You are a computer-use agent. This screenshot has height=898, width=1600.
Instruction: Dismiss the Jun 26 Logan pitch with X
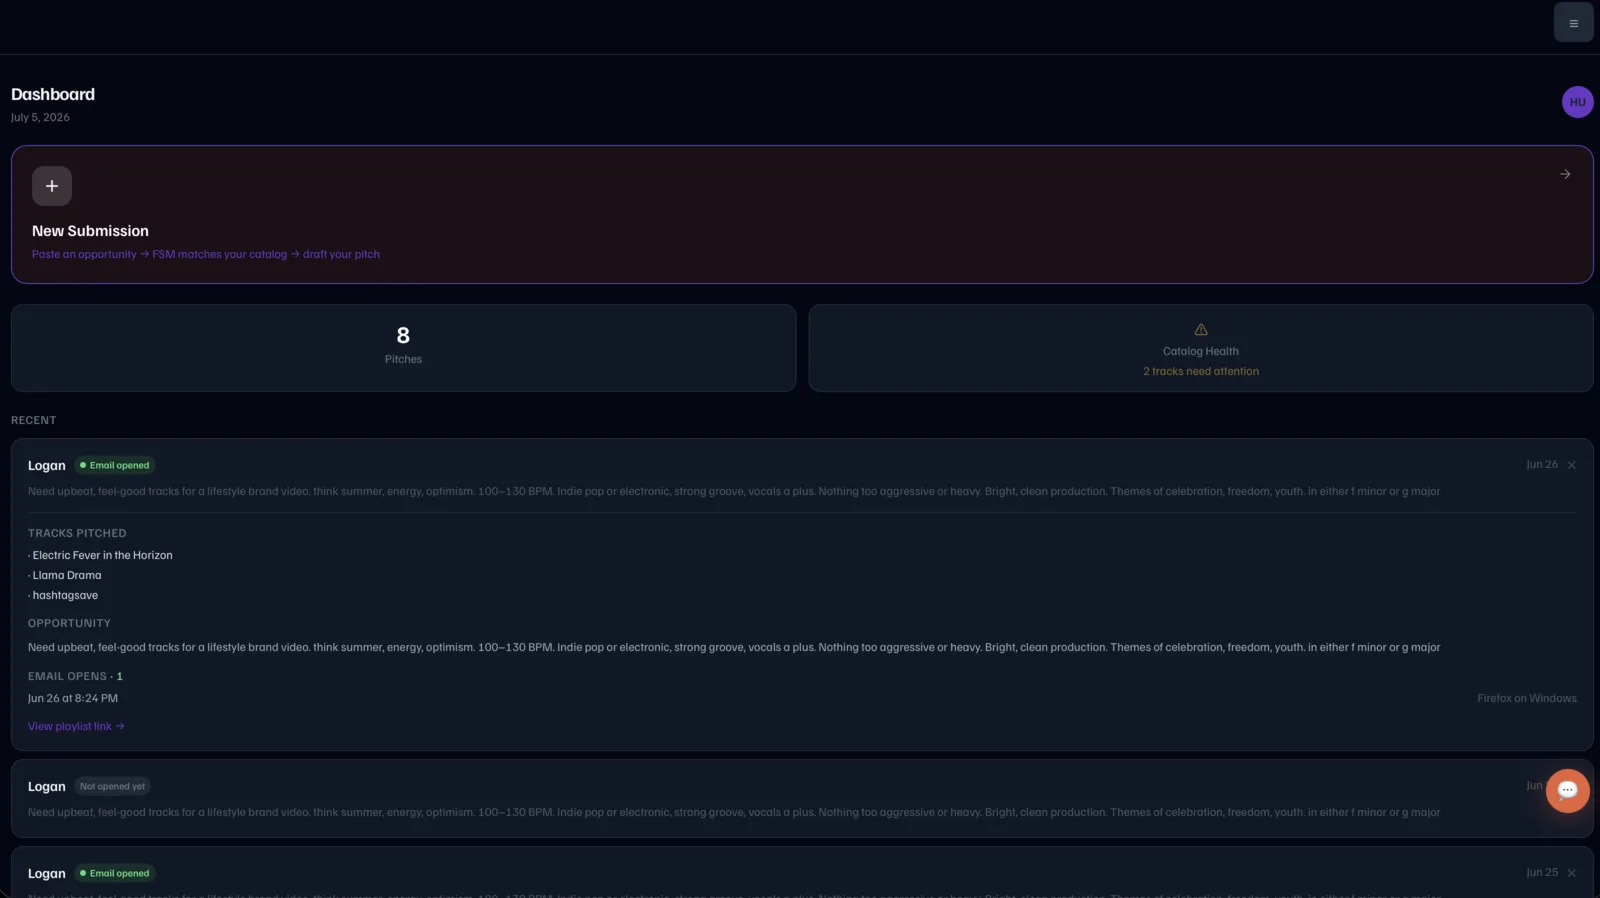(x=1571, y=465)
